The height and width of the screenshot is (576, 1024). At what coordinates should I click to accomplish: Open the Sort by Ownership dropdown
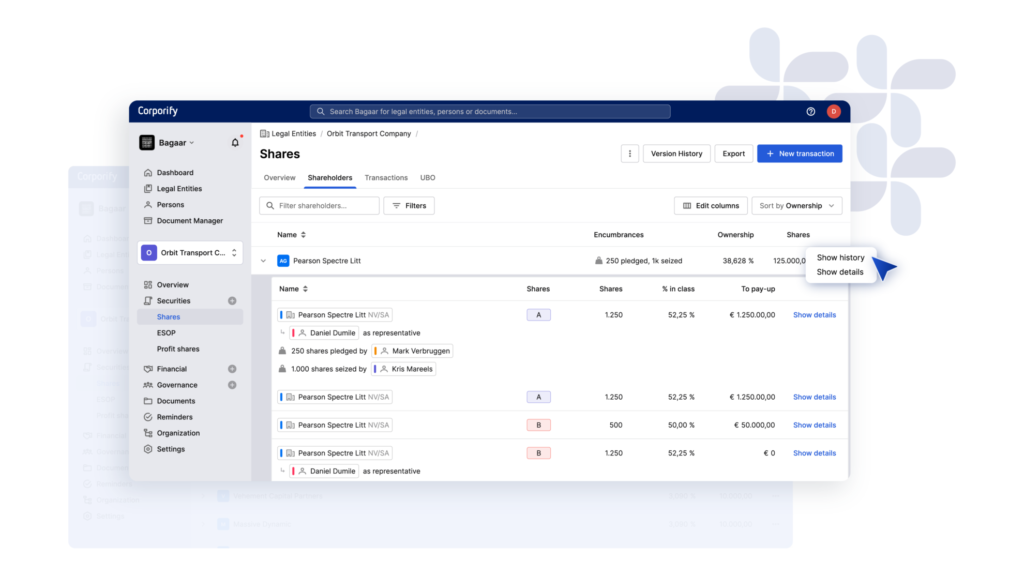797,206
